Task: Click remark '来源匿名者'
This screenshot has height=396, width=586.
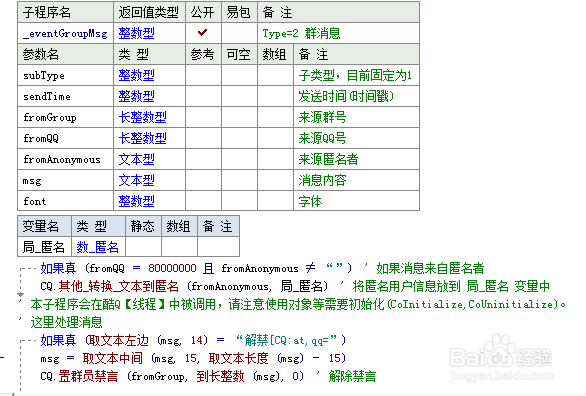Action: click(328, 159)
